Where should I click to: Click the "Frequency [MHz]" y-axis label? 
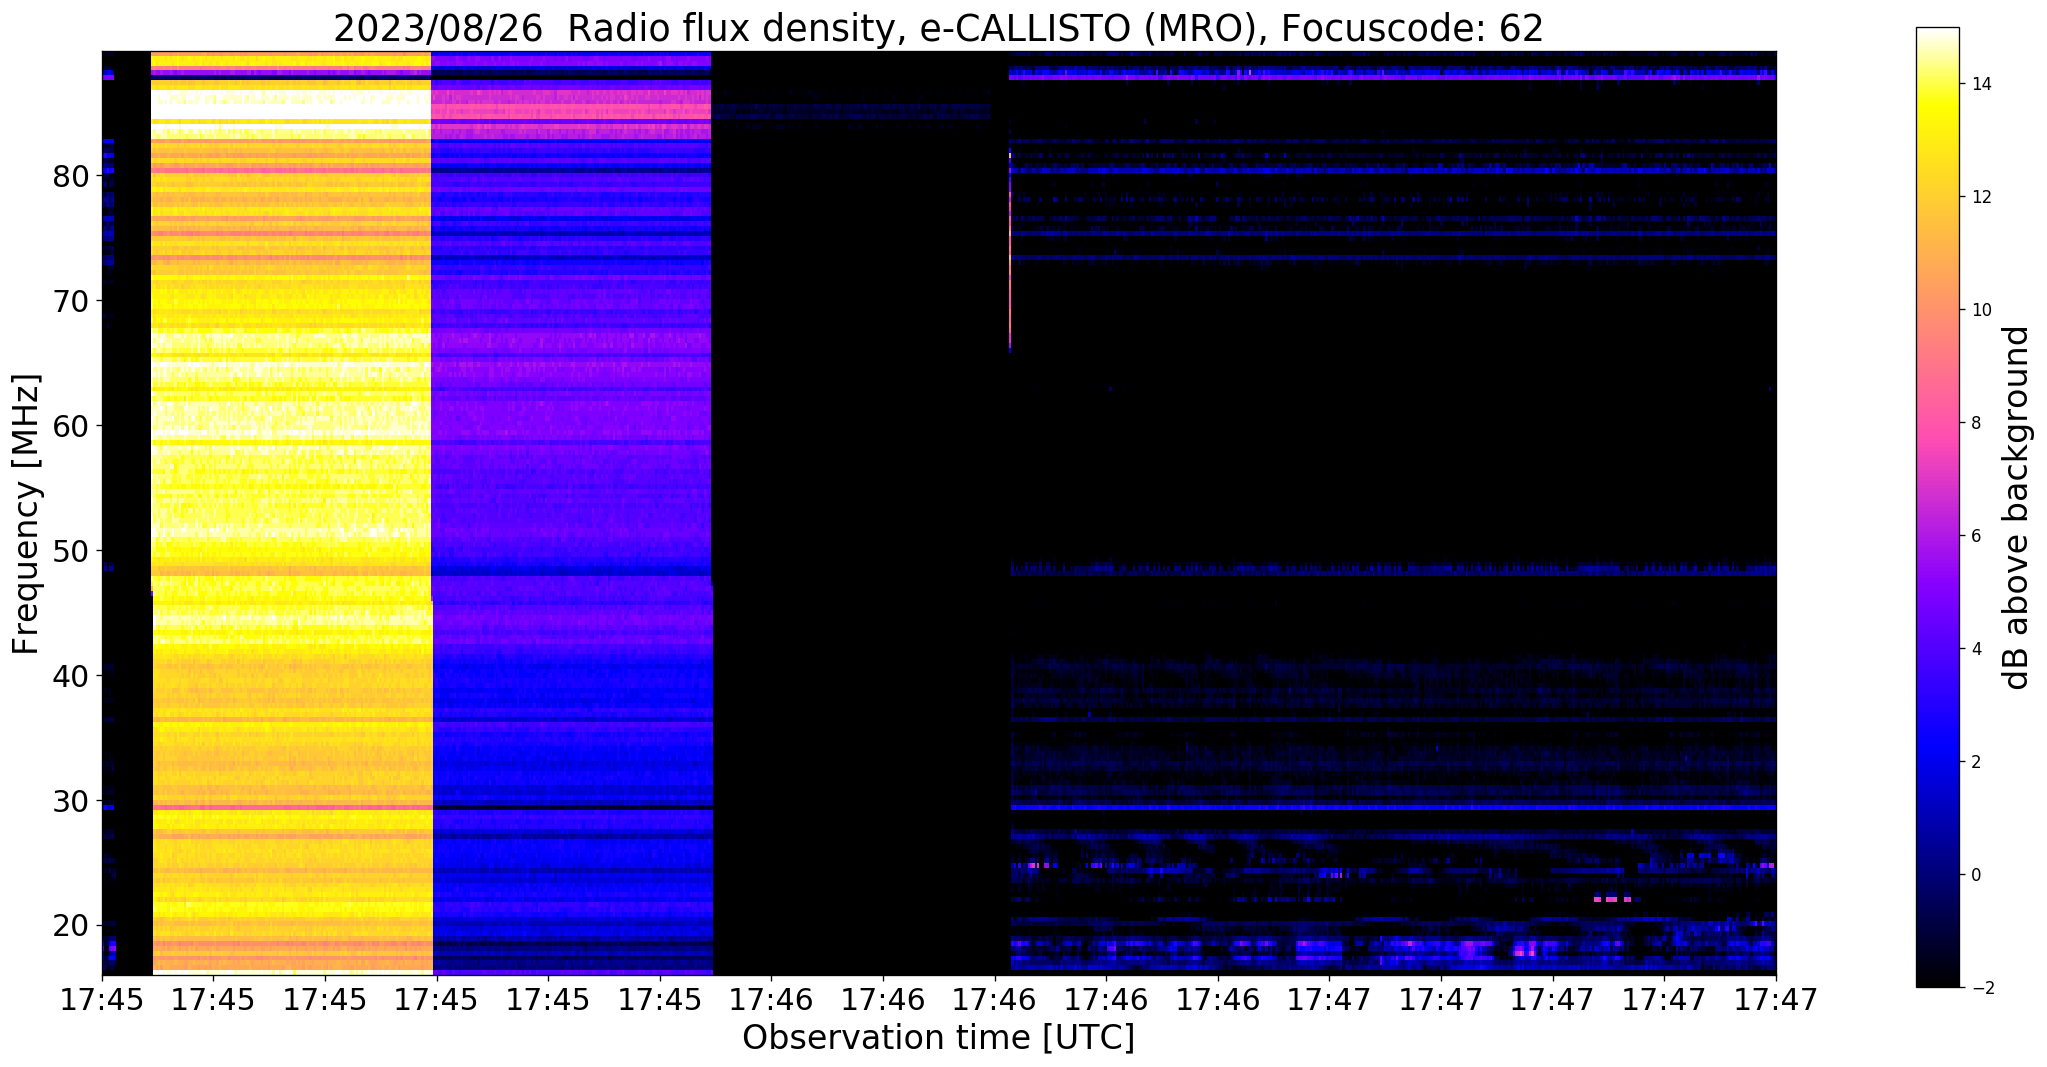26,514
